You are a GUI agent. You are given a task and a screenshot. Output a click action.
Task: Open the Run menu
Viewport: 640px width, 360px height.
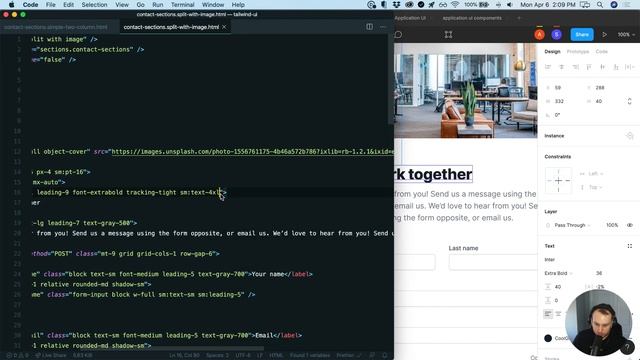click(158, 4)
